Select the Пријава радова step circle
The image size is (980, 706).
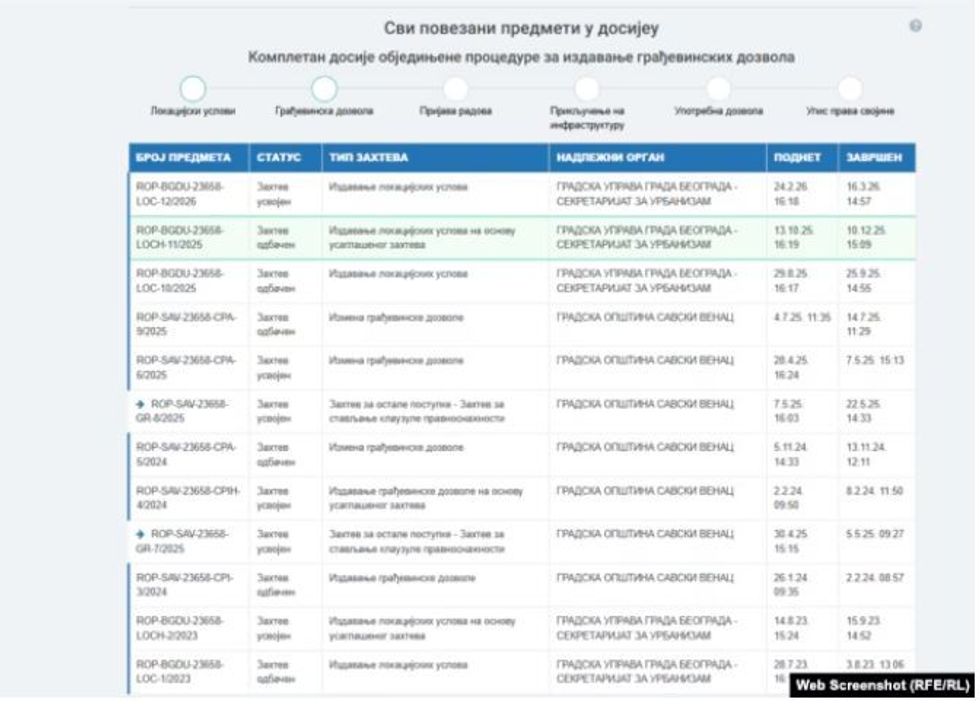point(455,90)
